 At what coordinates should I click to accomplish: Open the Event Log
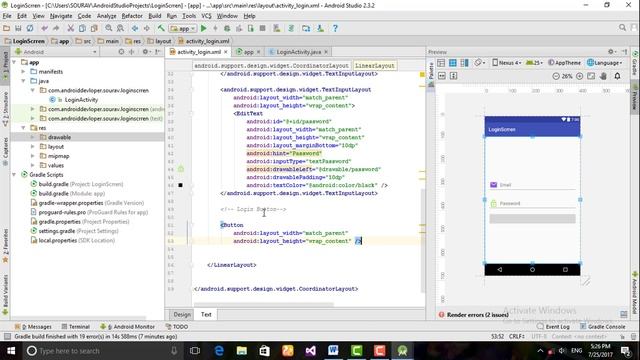[553, 327]
